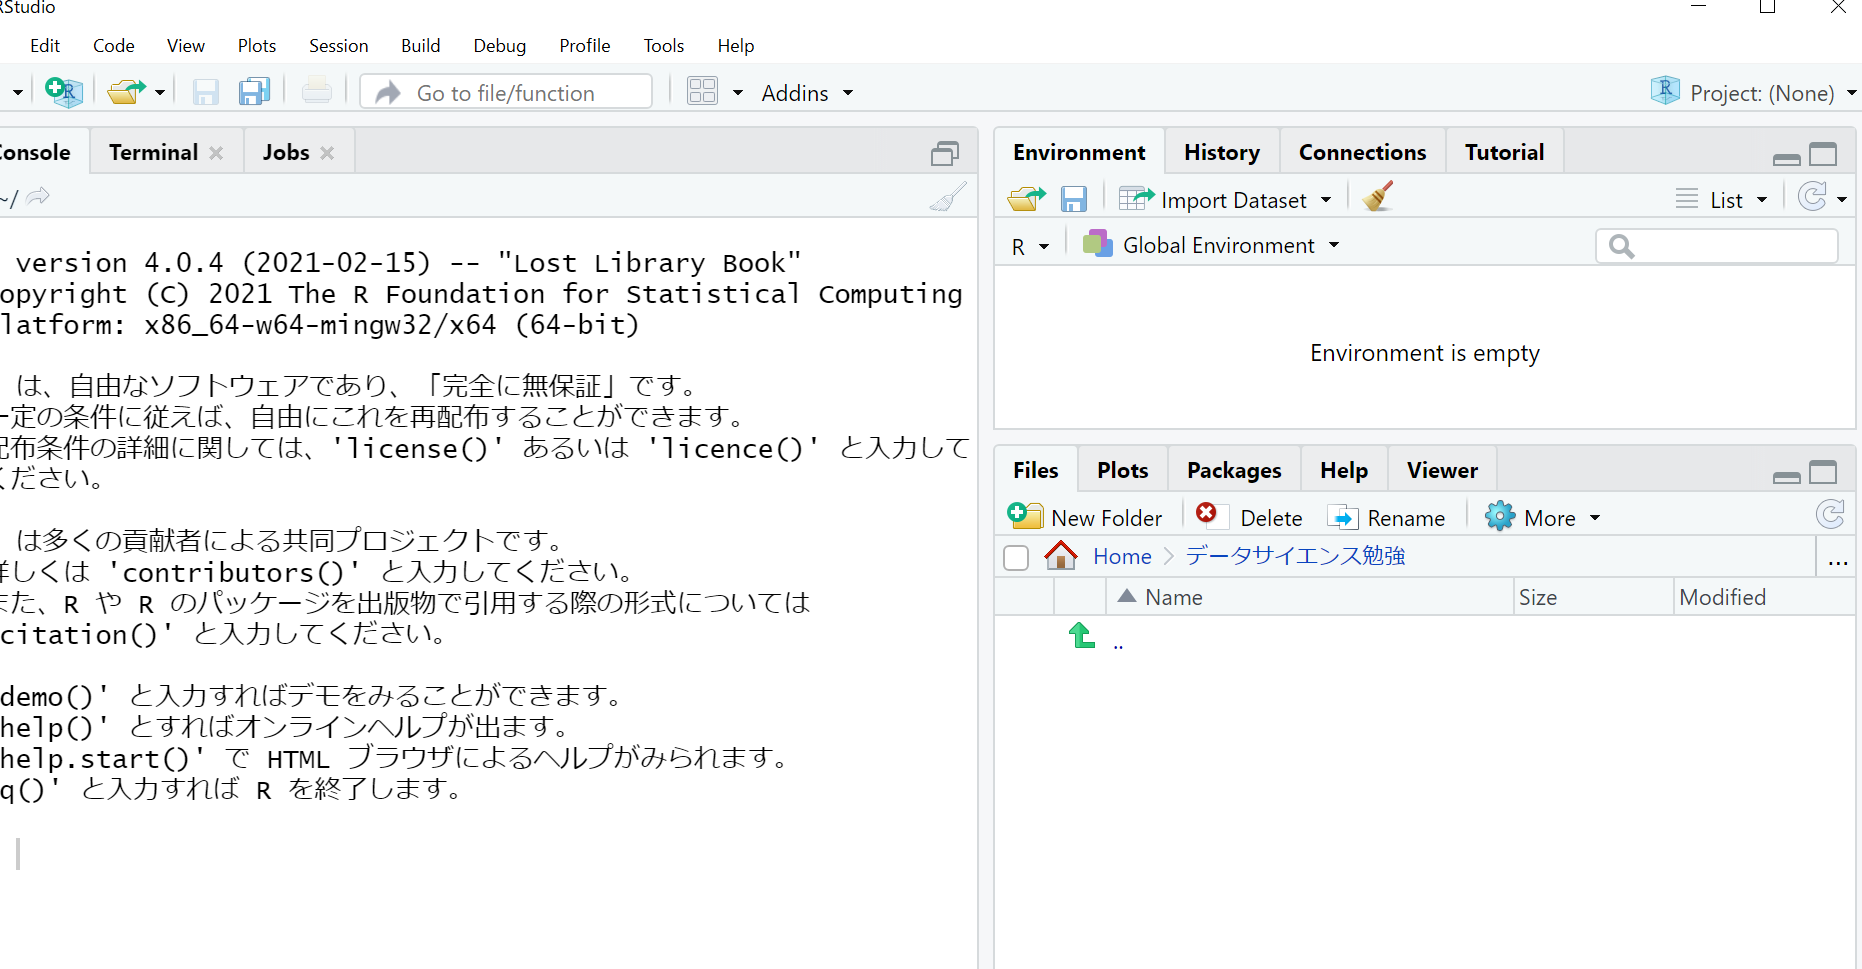The width and height of the screenshot is (1862, 969).
Task: Open the Edit menu
Action: point(45,46)
